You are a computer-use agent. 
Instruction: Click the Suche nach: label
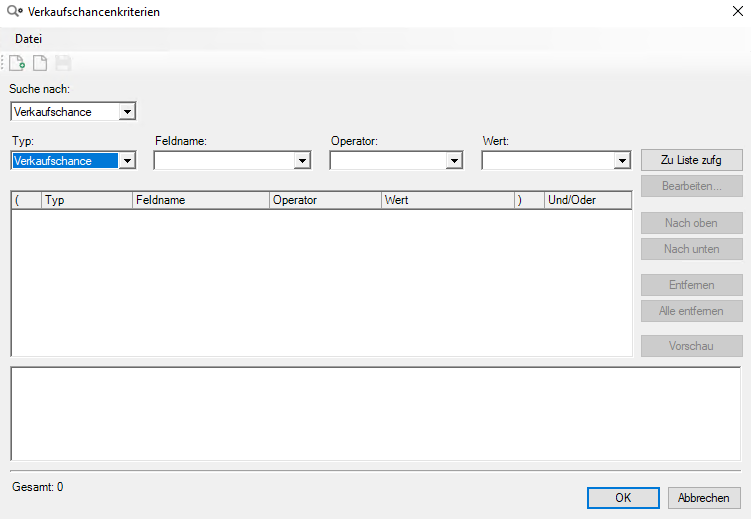tap(39, 89)
